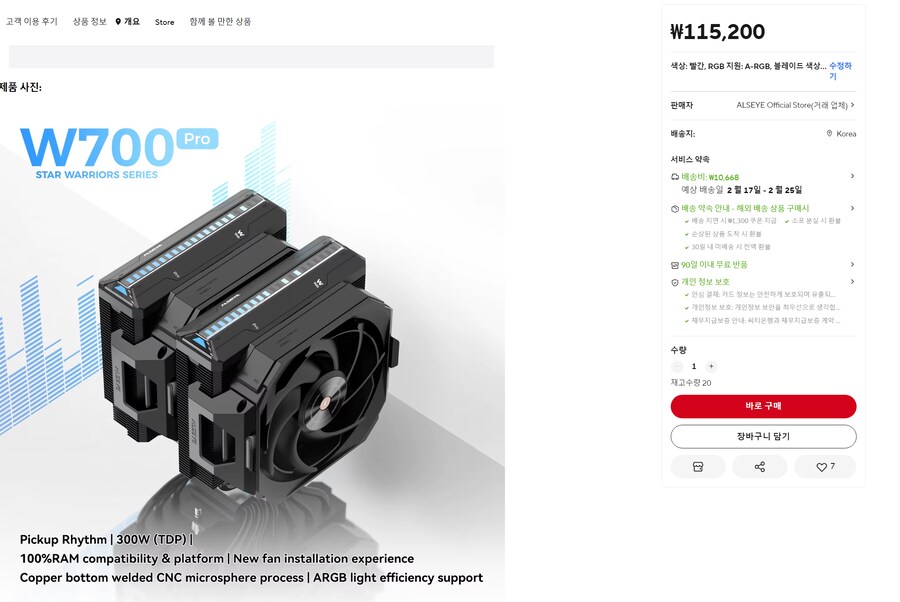Open the ALSEYE Official Store seller chevron

pos(852,105)
